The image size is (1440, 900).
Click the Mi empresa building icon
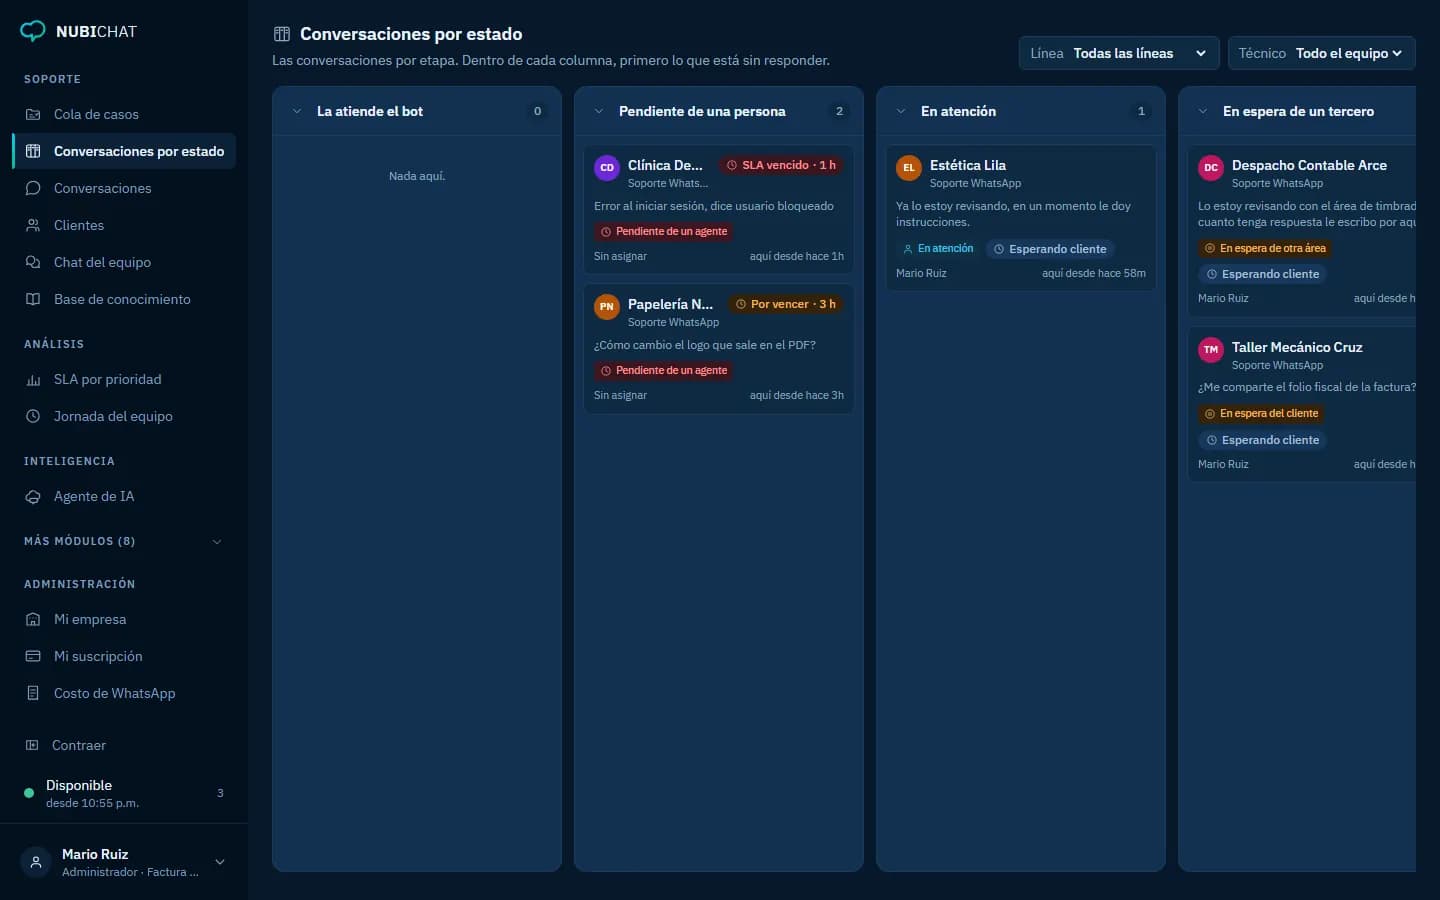(33, 619)
